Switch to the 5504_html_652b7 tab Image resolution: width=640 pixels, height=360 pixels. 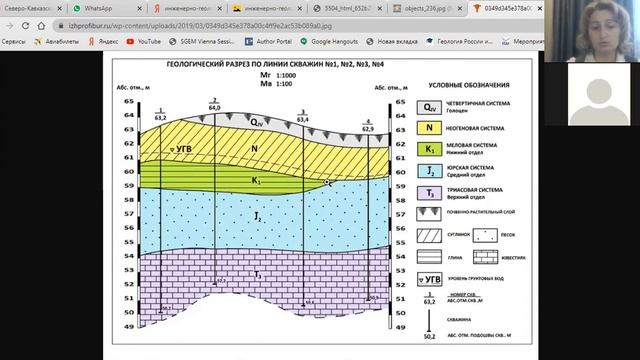point(348,8)
